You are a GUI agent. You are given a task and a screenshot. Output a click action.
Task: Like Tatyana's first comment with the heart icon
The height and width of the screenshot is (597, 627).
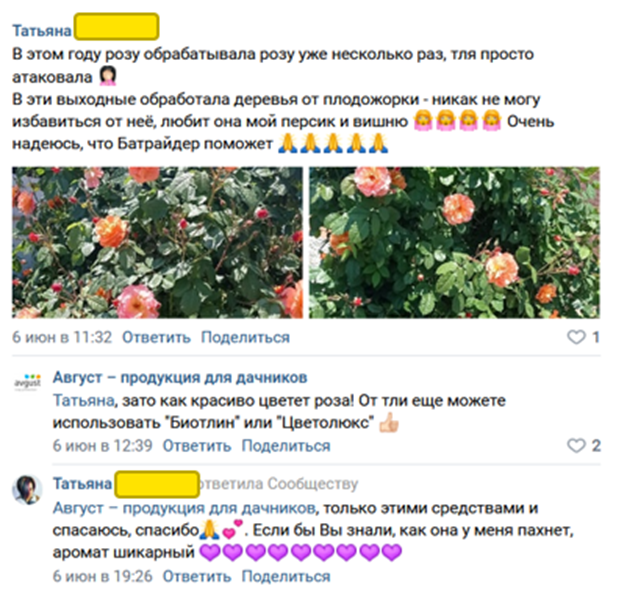pos(576,337)
